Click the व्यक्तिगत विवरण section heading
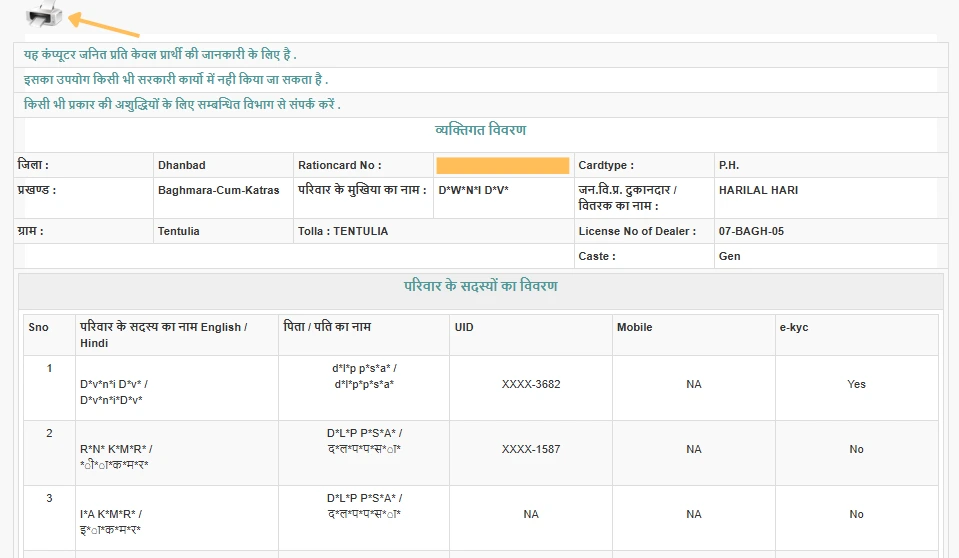The image size is (959, 558). 480,130
